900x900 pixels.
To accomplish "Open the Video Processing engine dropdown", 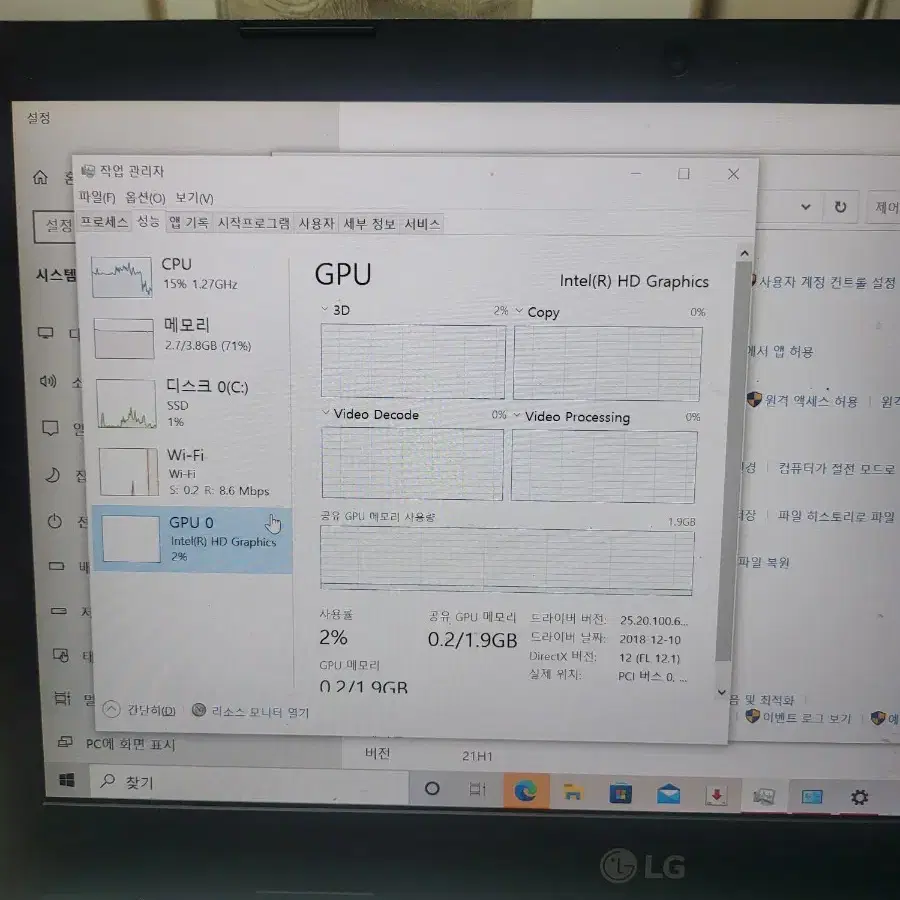I will [x=517, y=415].
